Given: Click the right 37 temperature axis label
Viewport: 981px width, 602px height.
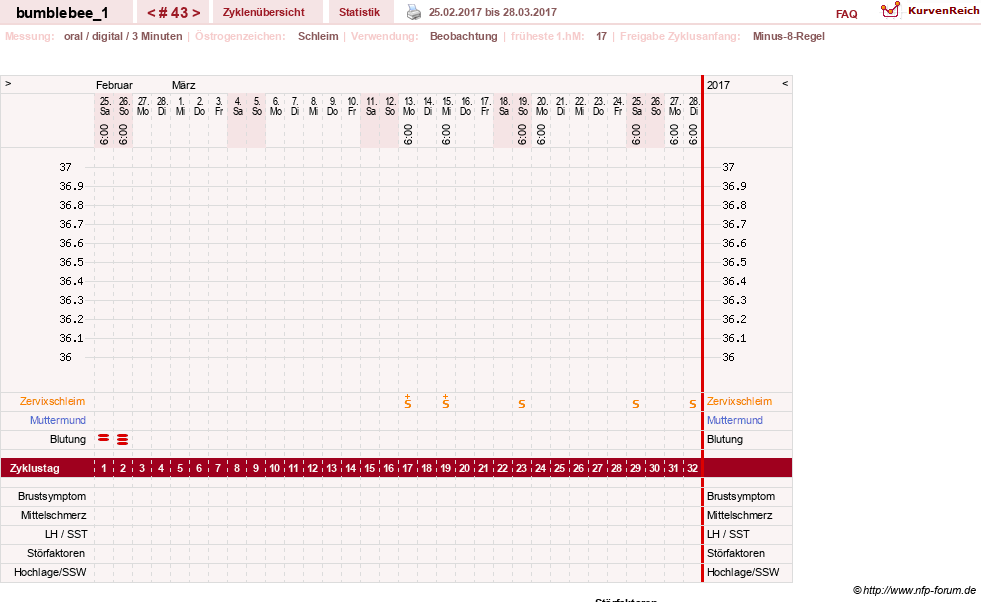Looking at the screenshot, I should click(728, 167).
